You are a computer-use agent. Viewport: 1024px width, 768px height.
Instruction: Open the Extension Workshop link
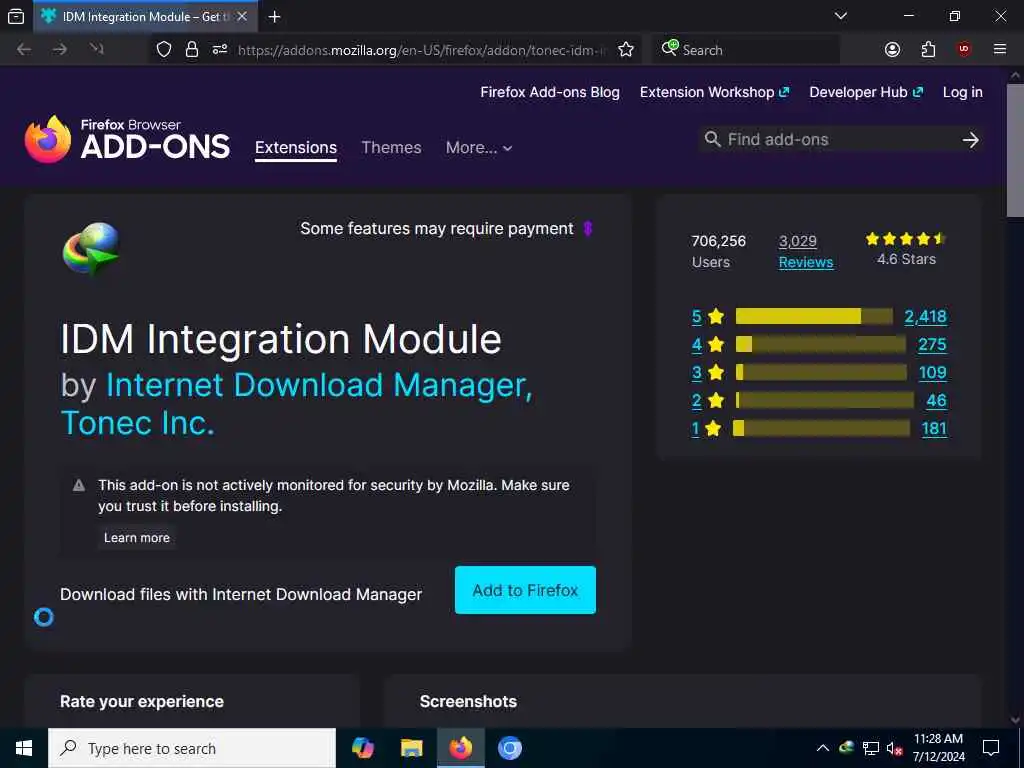click(714, 92)
